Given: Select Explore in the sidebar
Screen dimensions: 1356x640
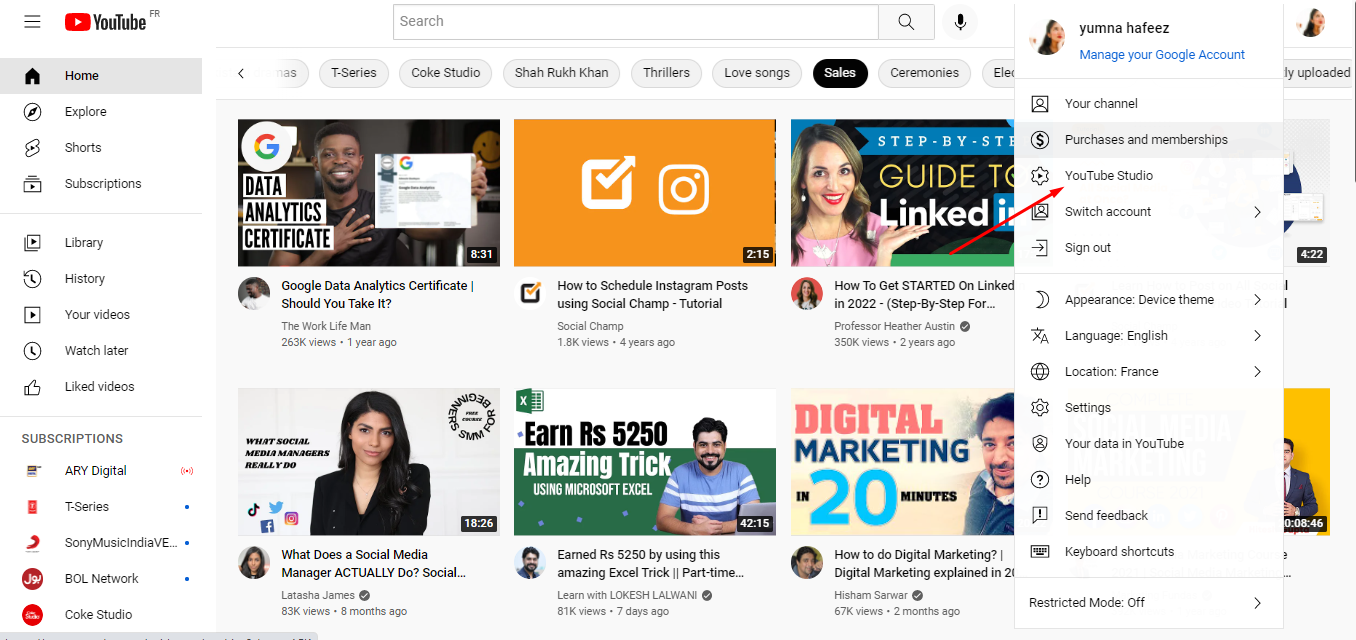Looking at the screenshot, I should point(84,111).
